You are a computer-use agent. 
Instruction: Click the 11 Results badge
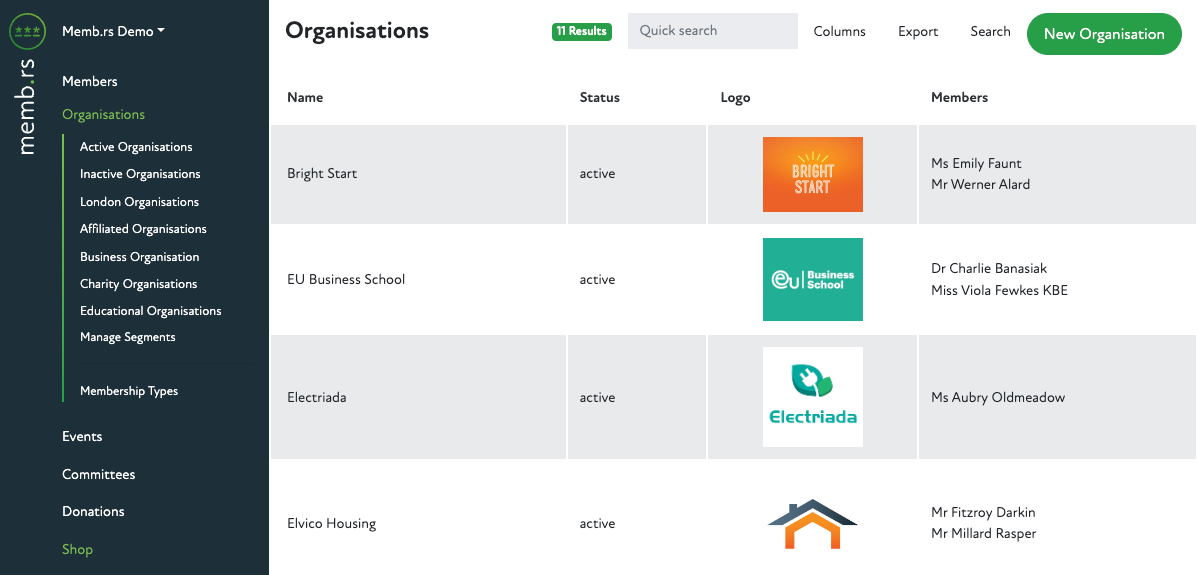click(x=581, y=32)
